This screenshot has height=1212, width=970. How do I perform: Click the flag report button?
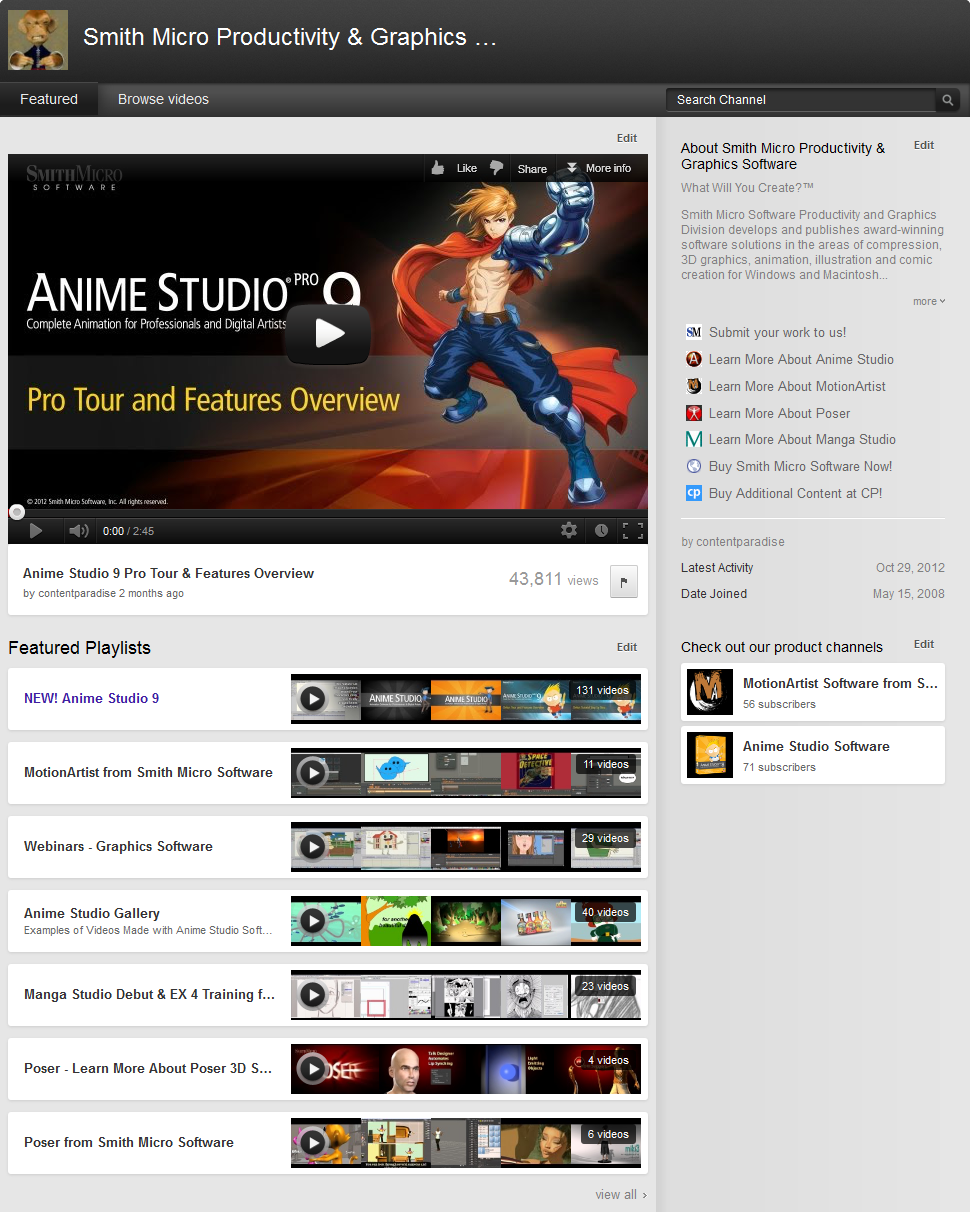pos(624,581)
